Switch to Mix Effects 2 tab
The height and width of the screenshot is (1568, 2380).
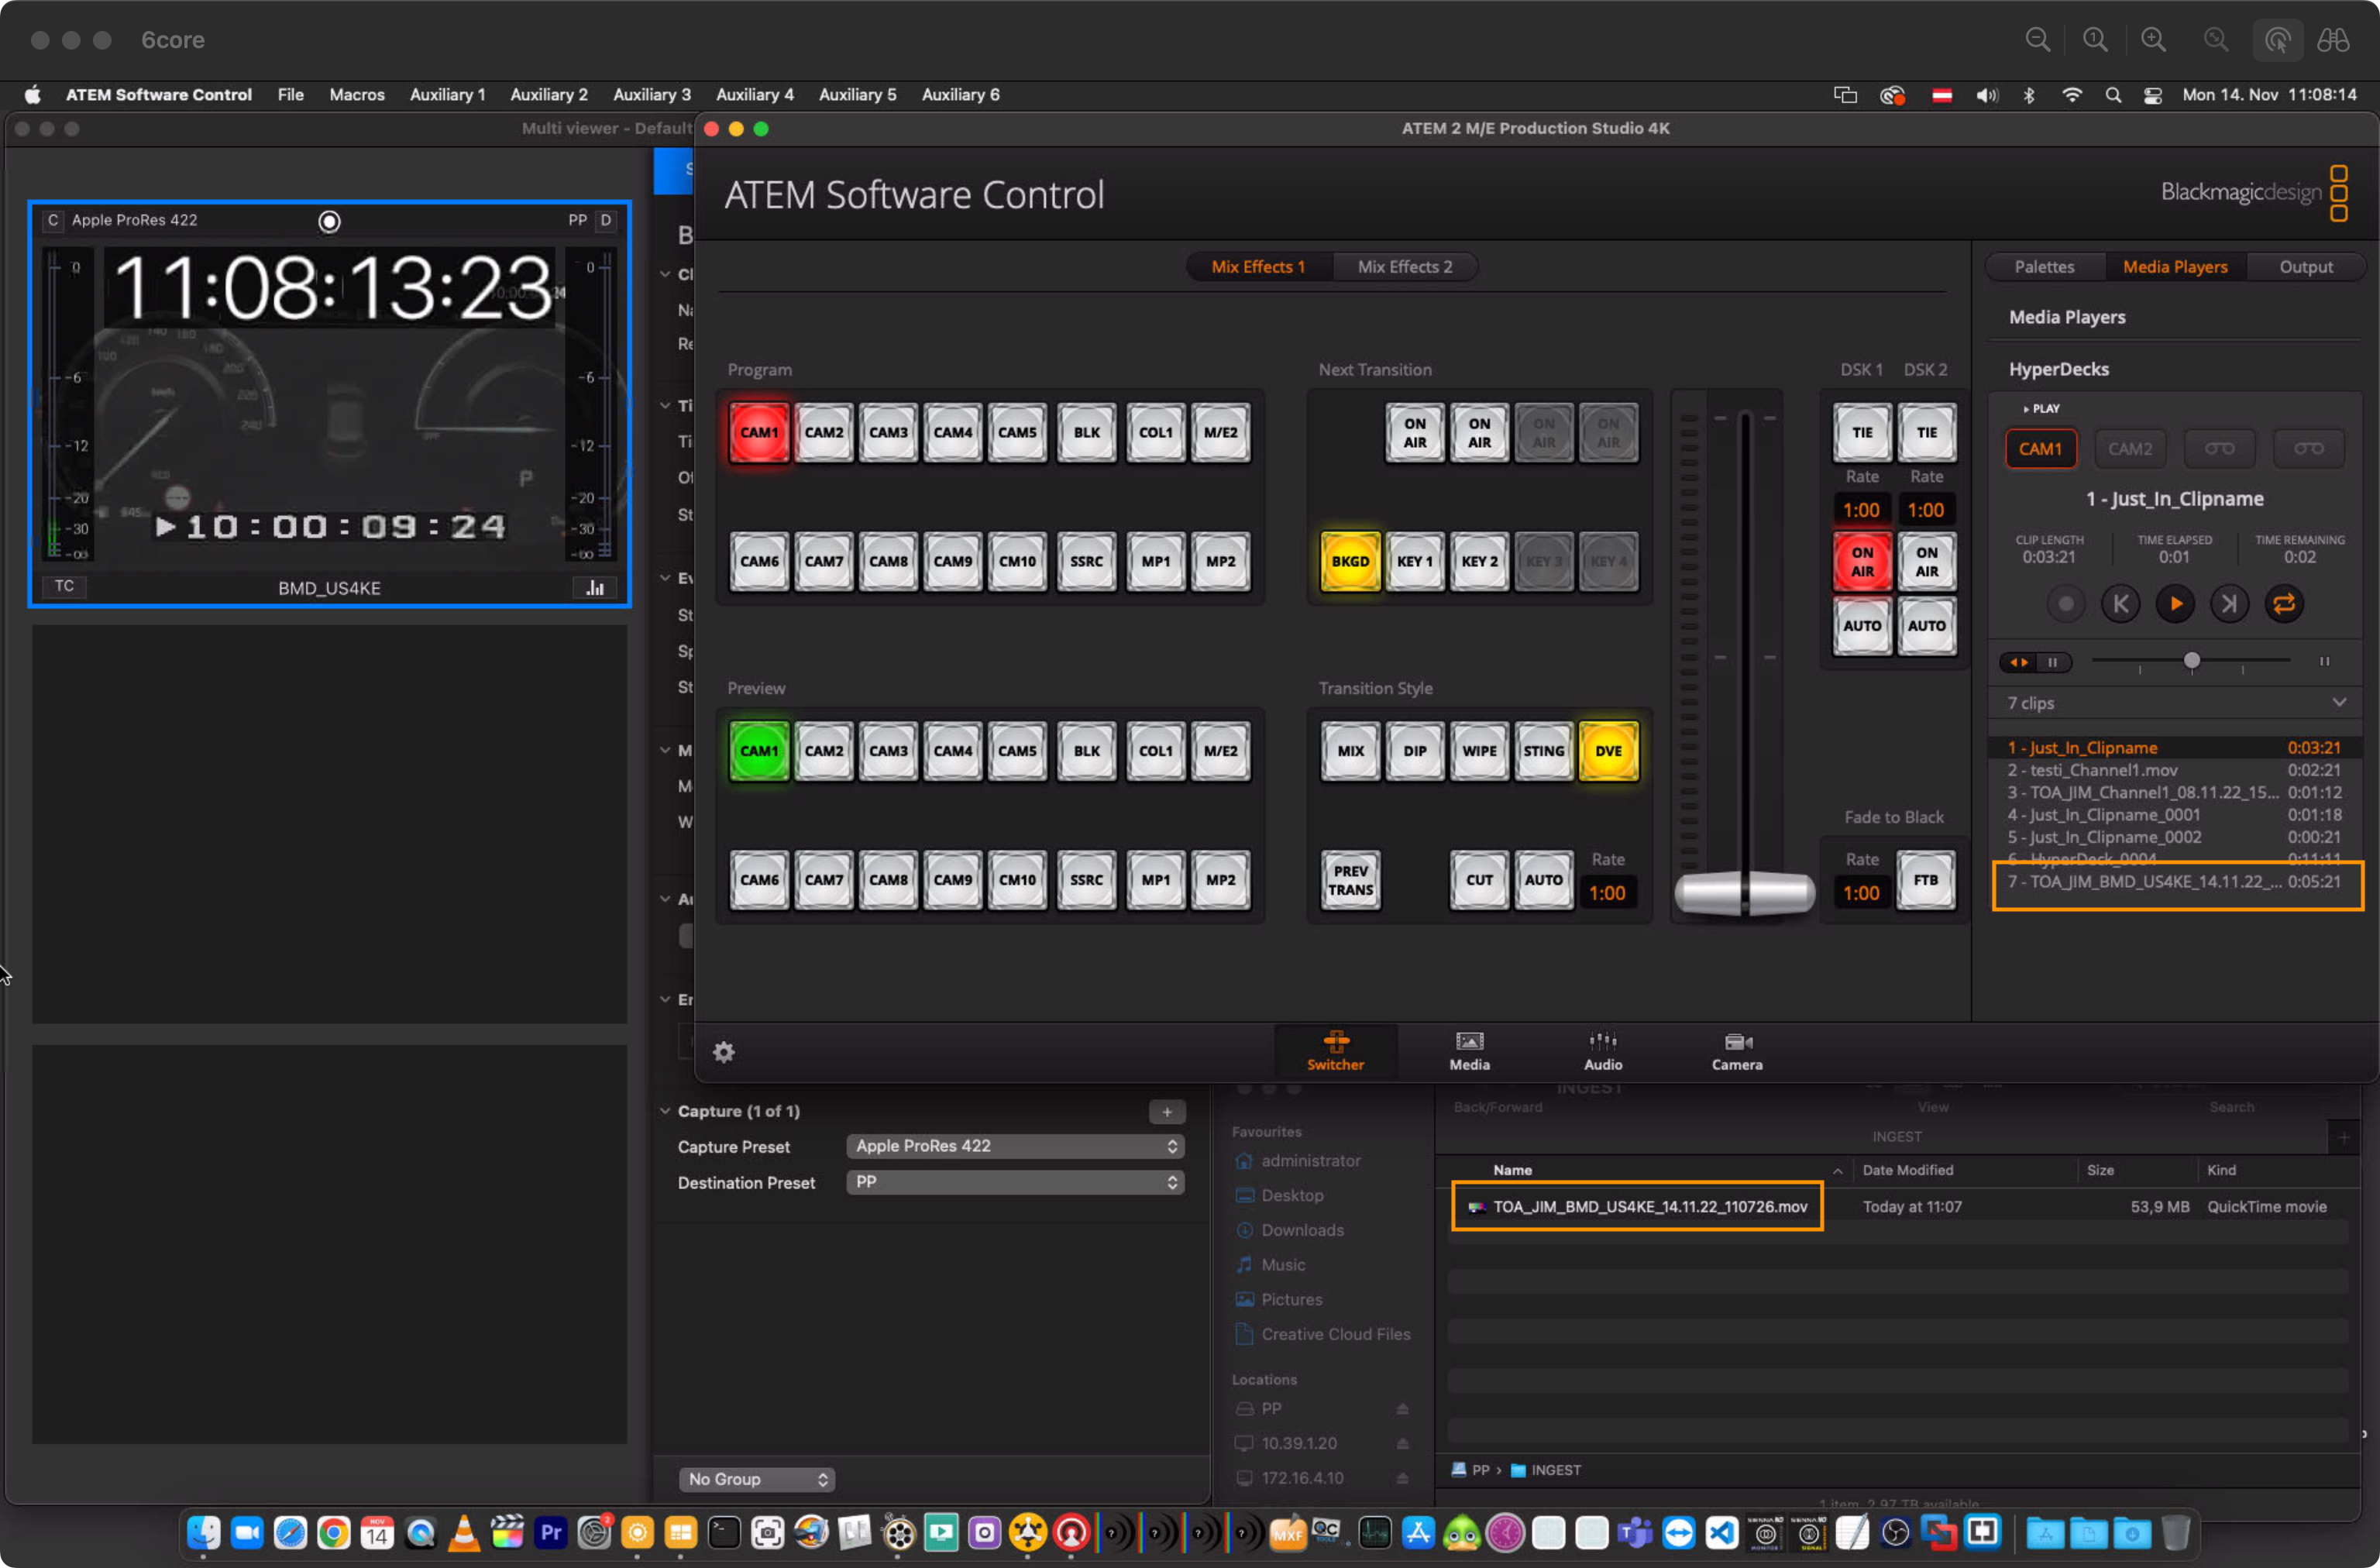point(1404,267)
